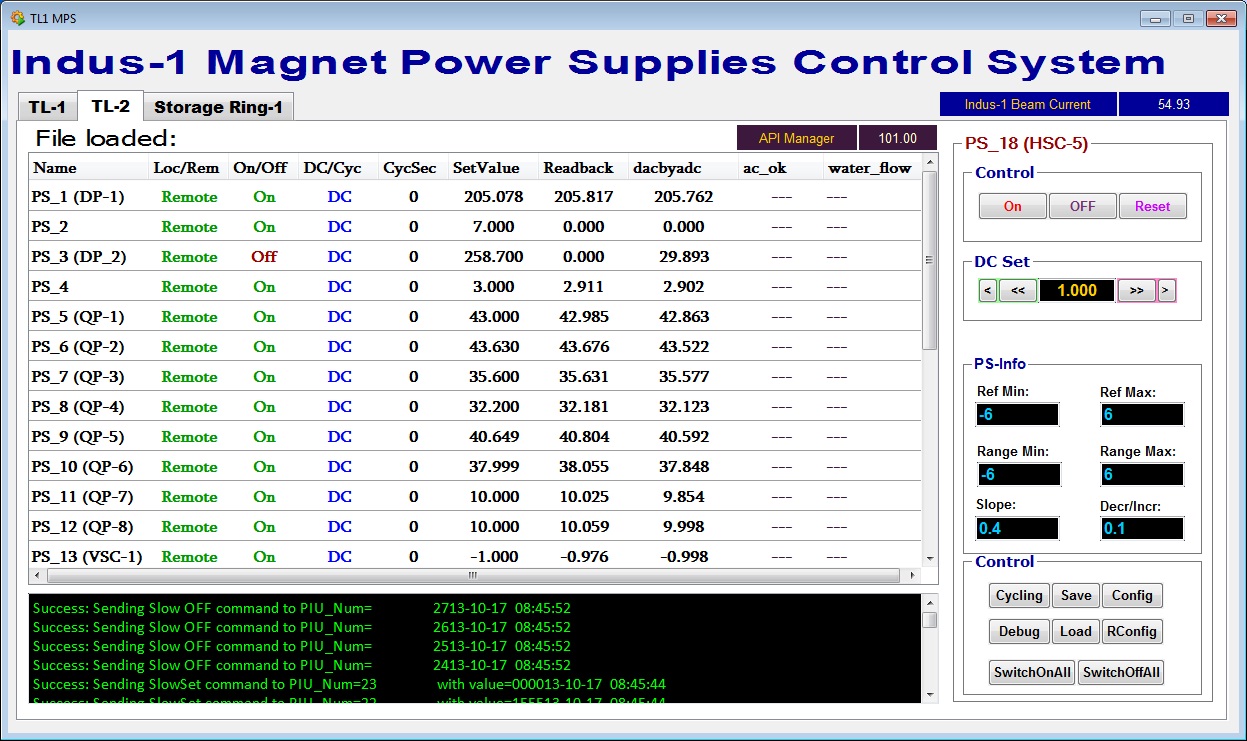Viewport: 1247px width, 741px height.
Task: Click the dacbyadc column header
Action: click(683, 168)
